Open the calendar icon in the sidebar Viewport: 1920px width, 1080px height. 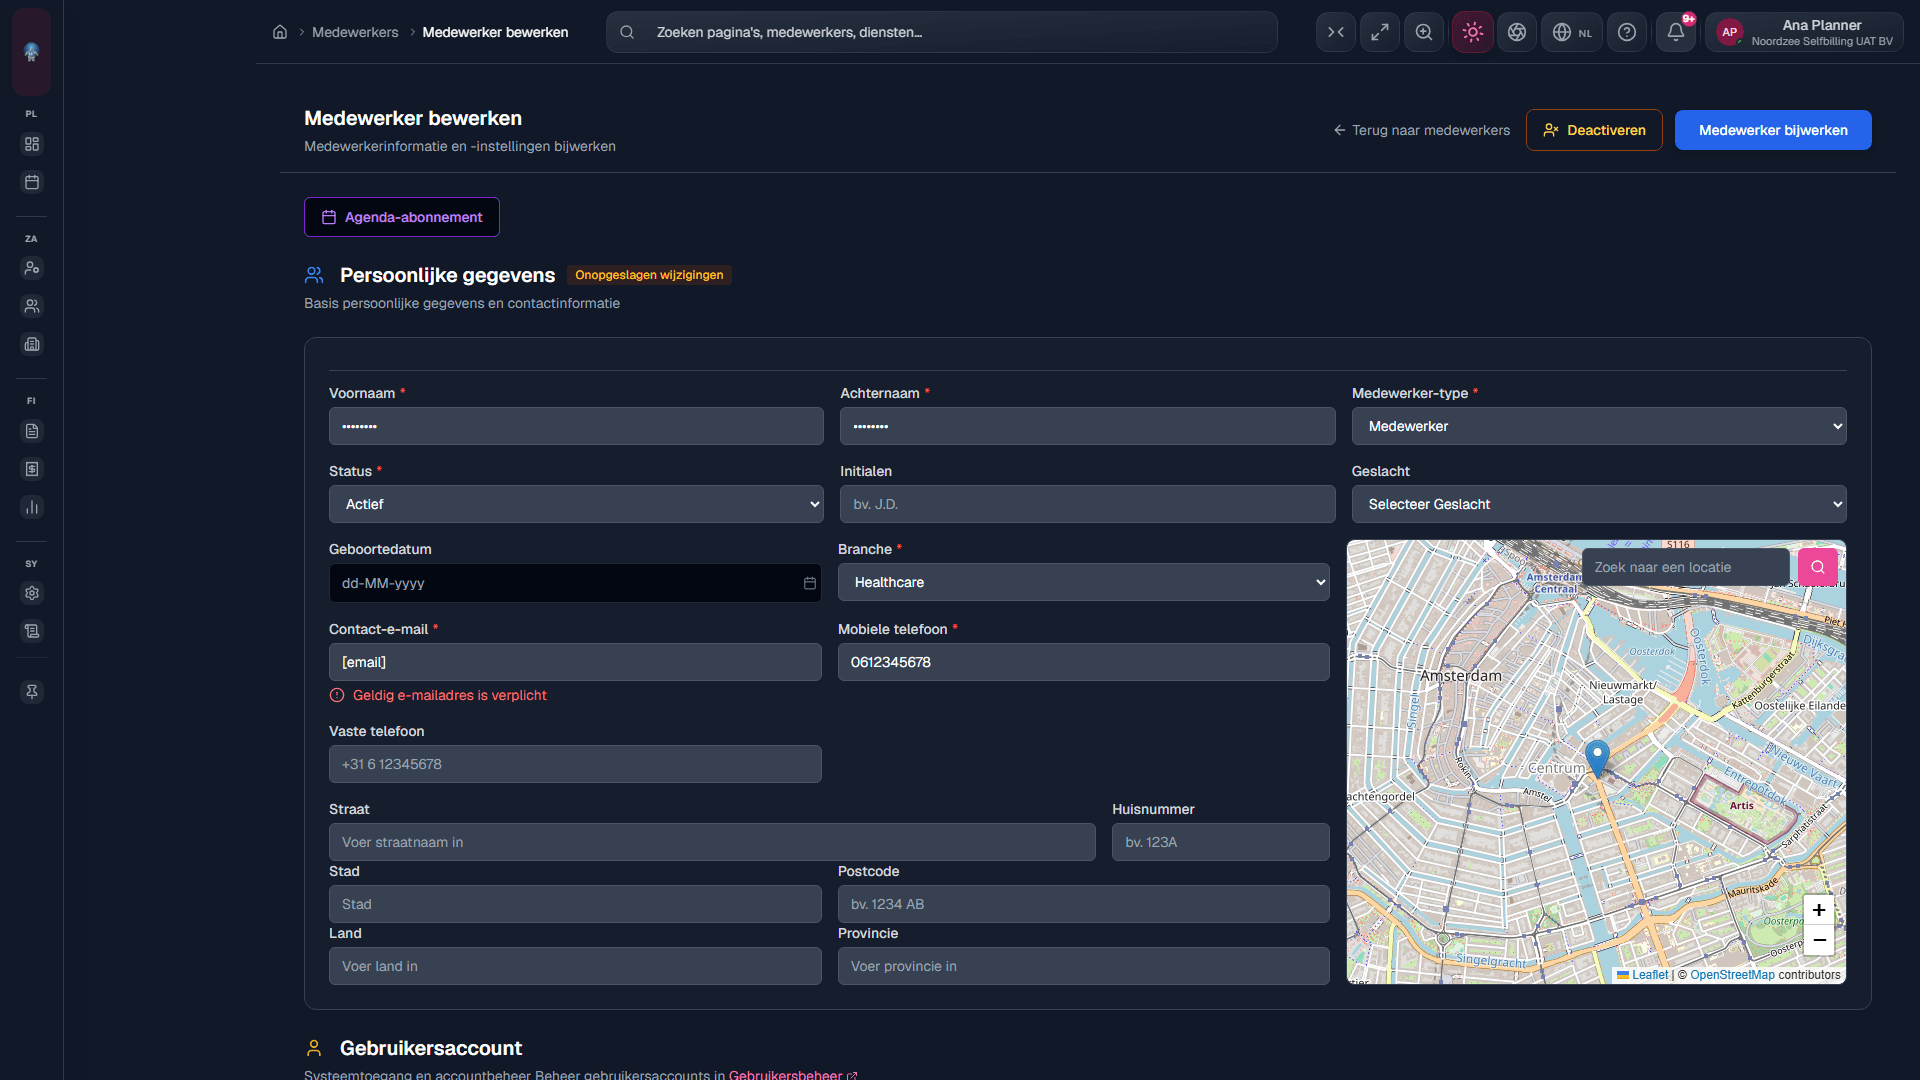coord(32,182)
